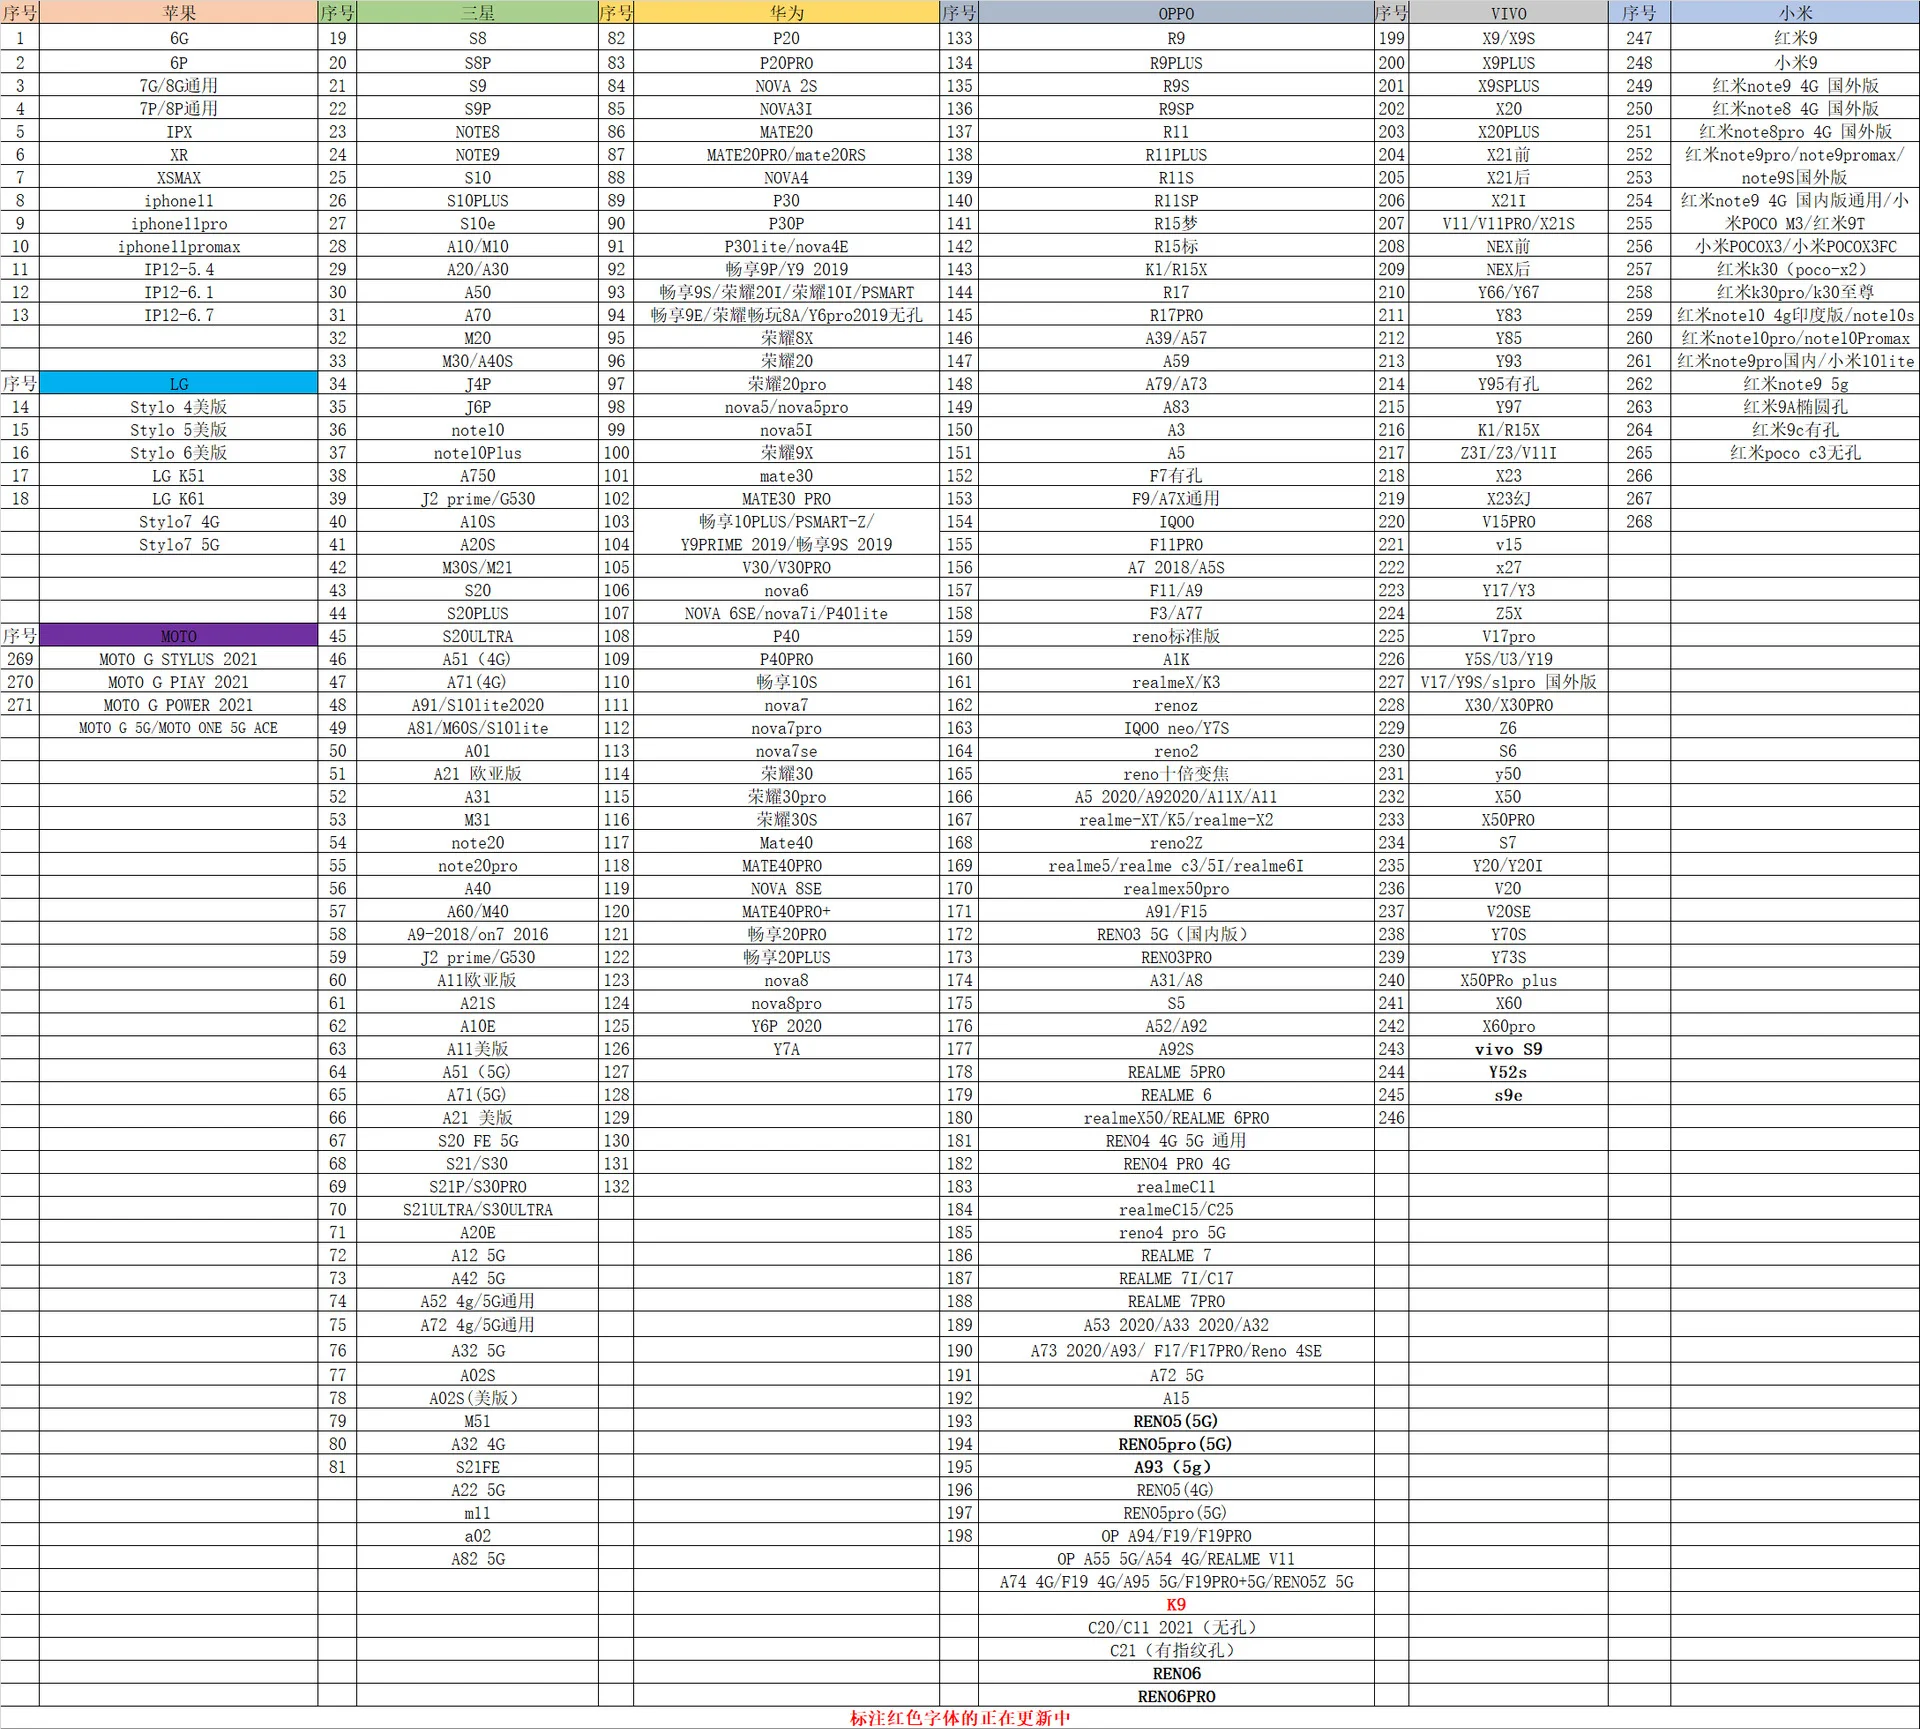Select the bold vivo S9 cell

point(1508,1049)
